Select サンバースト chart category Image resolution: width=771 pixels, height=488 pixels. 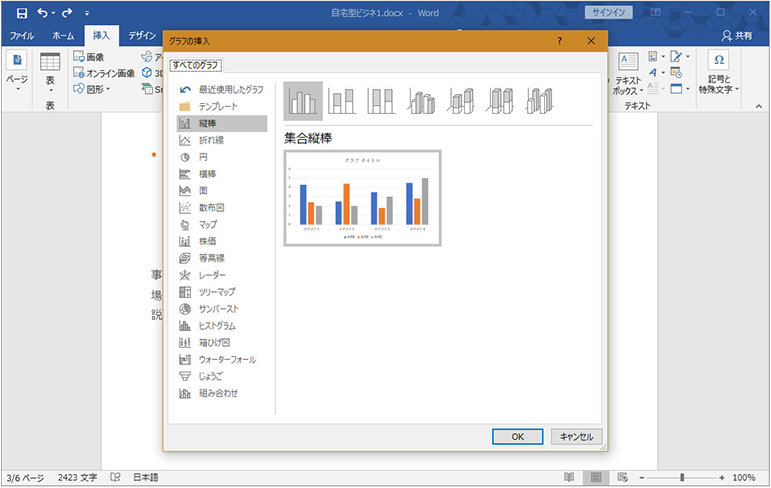tap(222, 309)
